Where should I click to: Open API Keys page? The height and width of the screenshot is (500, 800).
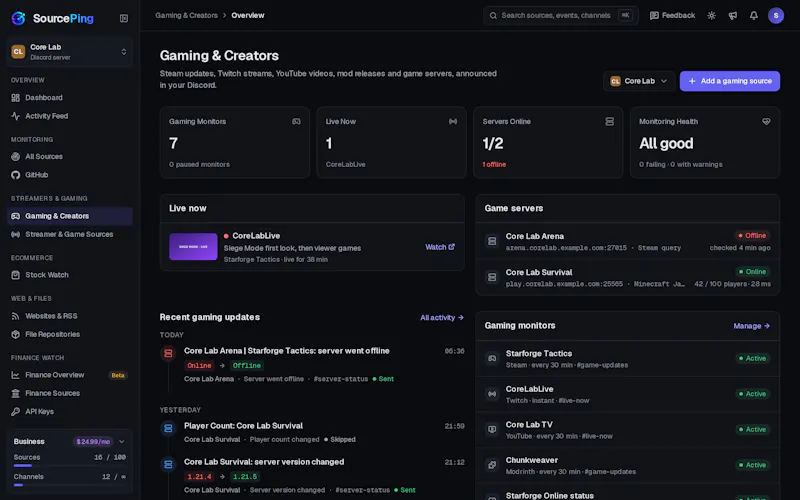[70, 411]
